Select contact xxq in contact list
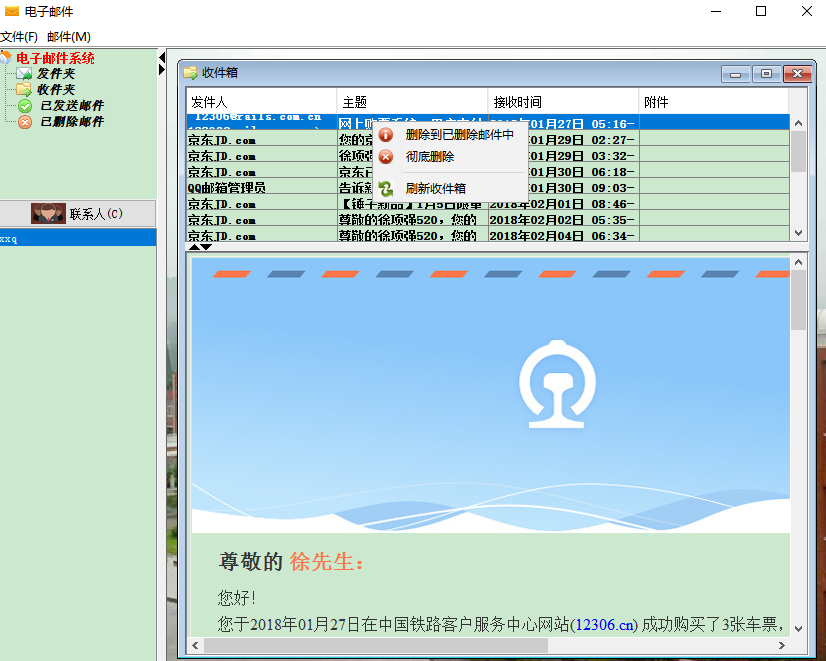Image resolution: width=826 pixels, height=661 pixels. pyautogui.click(x=78, y=238)
